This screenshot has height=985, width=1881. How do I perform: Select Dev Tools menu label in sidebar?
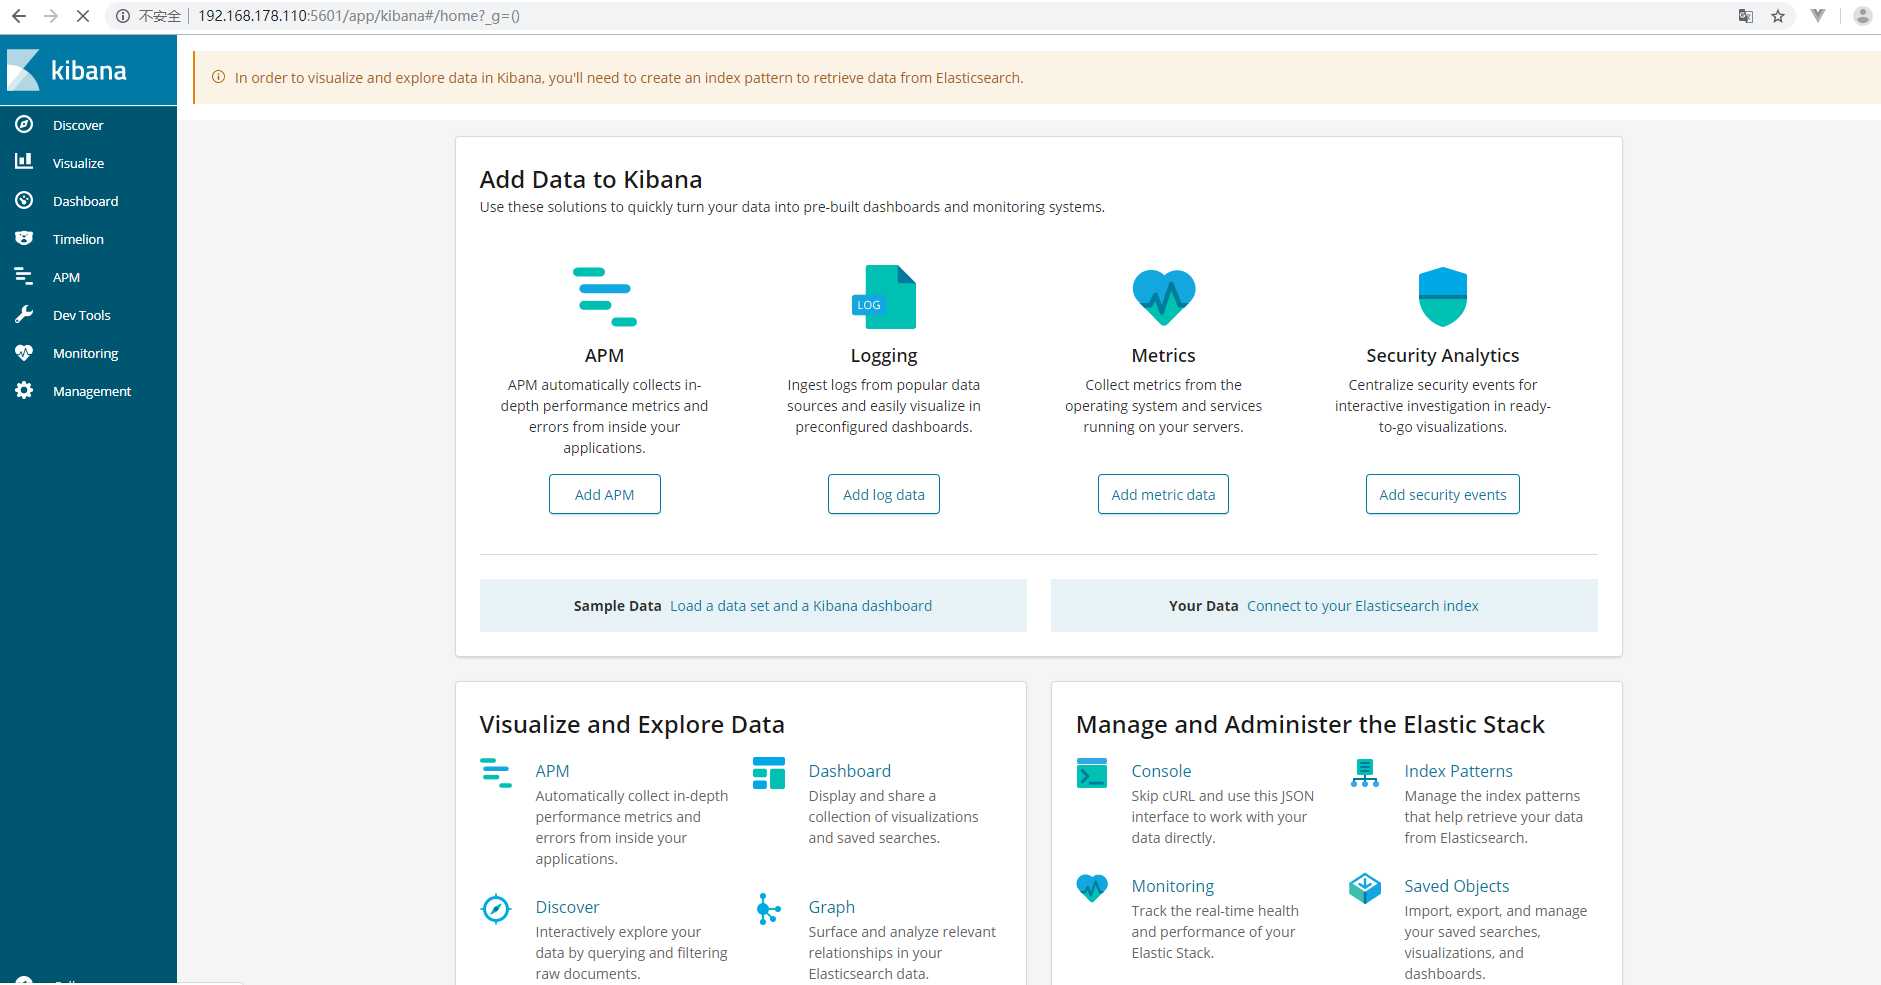[82, 315]
